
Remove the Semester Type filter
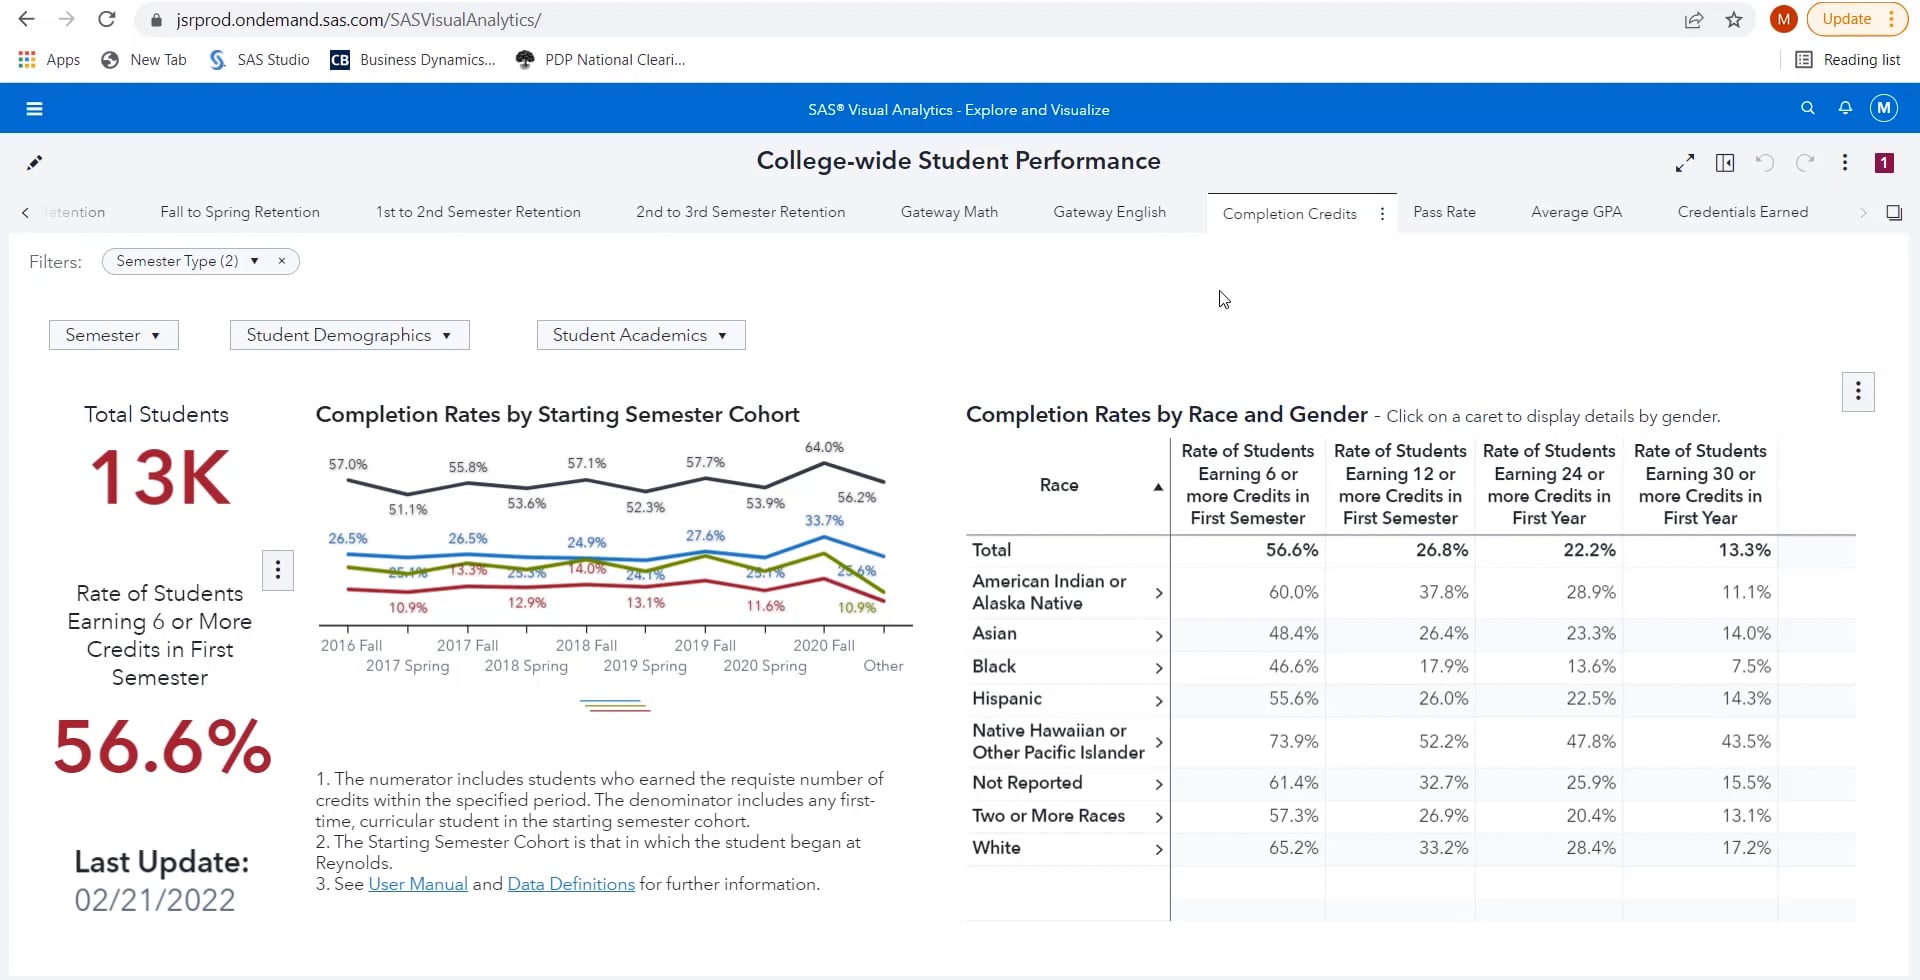coord(282,261)
